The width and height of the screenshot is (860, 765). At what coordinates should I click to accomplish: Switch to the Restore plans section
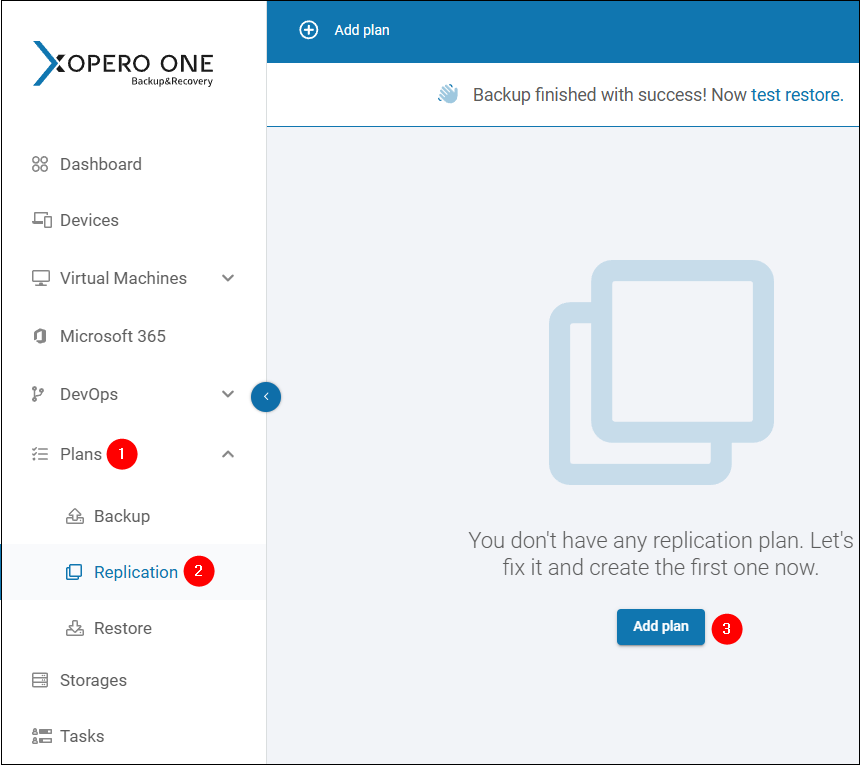tap(122, 628)
